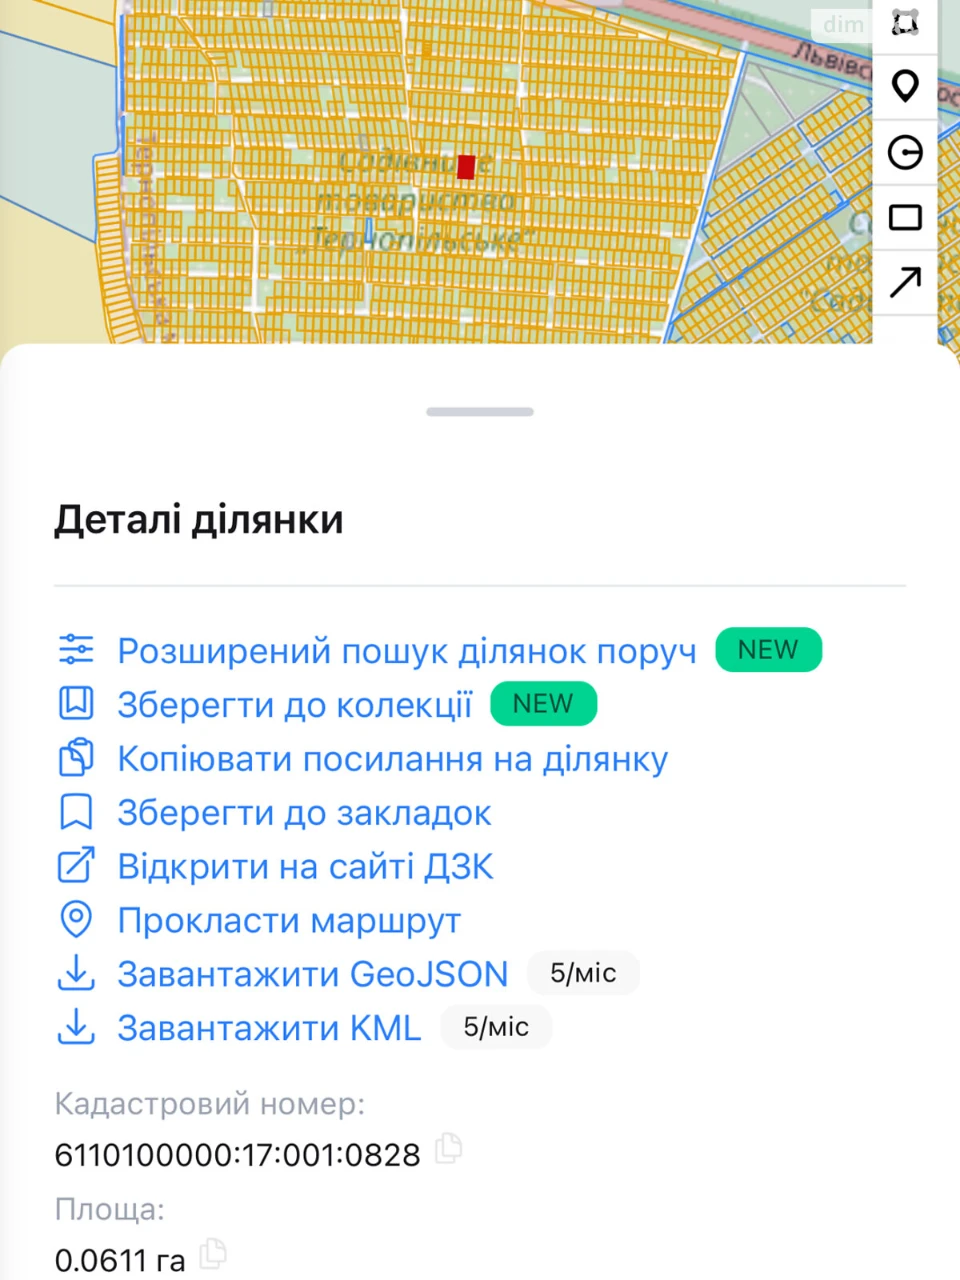This screenshot has height=1280, width=960.
Task: Tap the red highlighted parcel on map
Action: (x=466, y=167)
